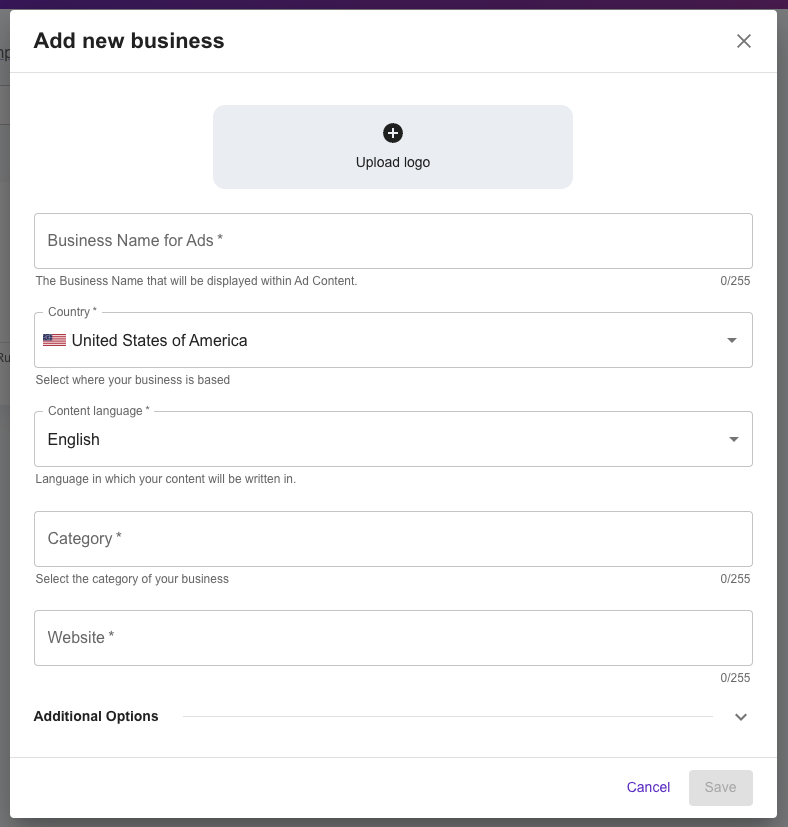Select the United States of America value
The width and height of the screenshot is (788, 827).
coord(159,341)
